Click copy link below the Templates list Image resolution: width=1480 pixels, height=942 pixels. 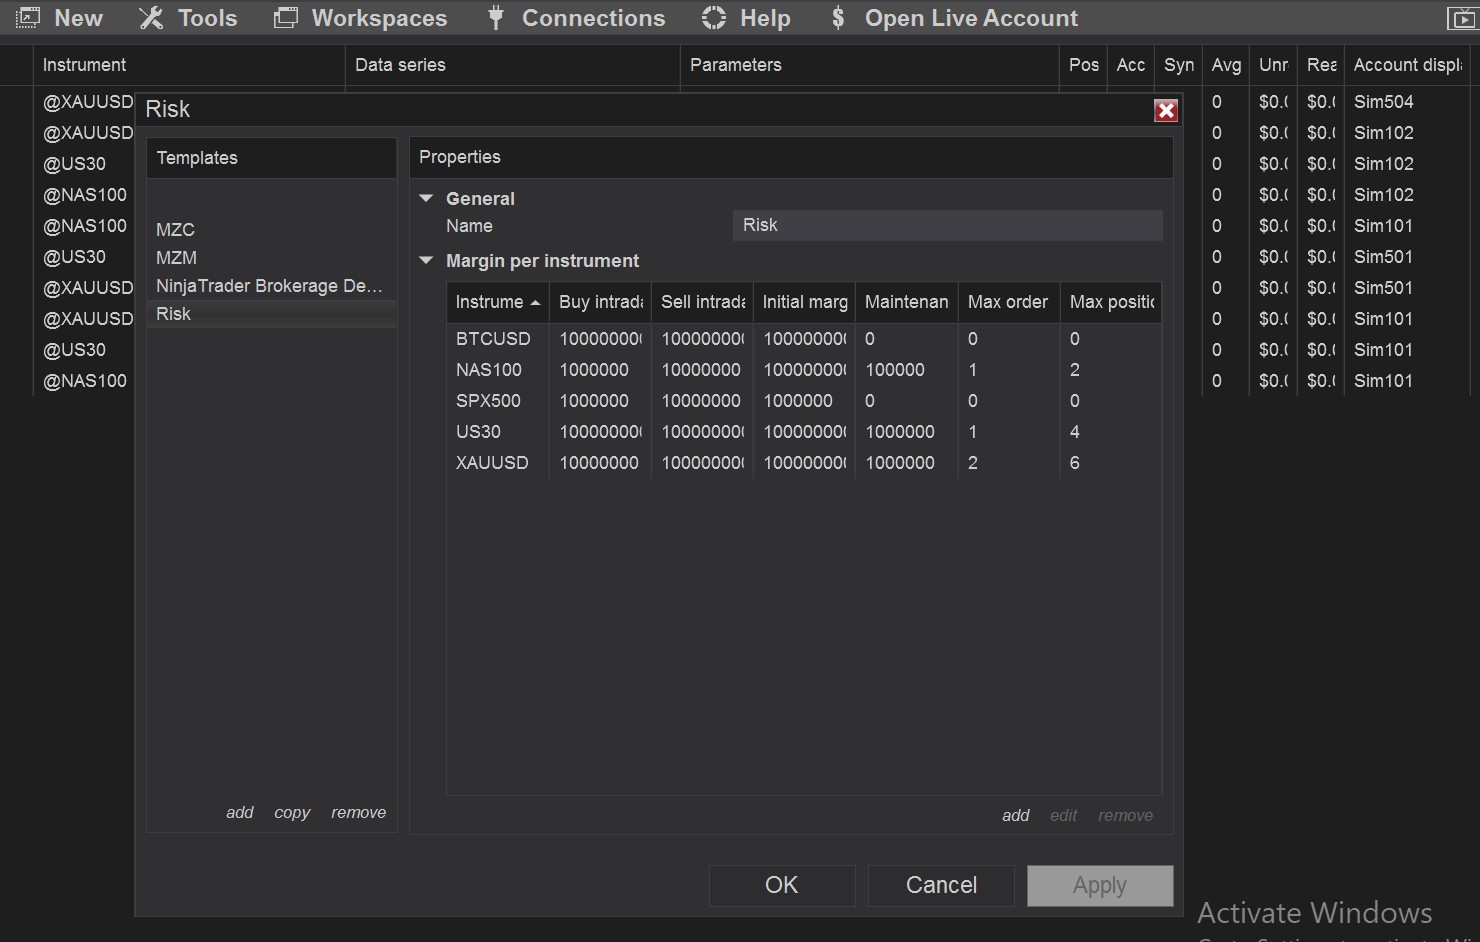point(292,812)
